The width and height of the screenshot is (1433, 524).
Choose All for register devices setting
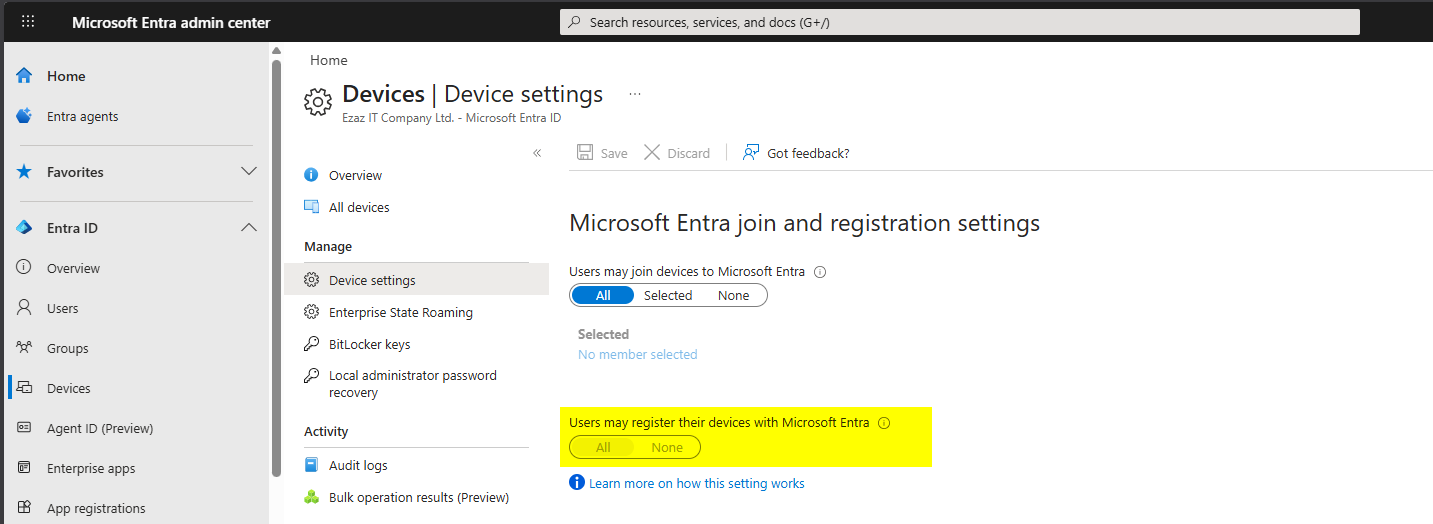603,447
